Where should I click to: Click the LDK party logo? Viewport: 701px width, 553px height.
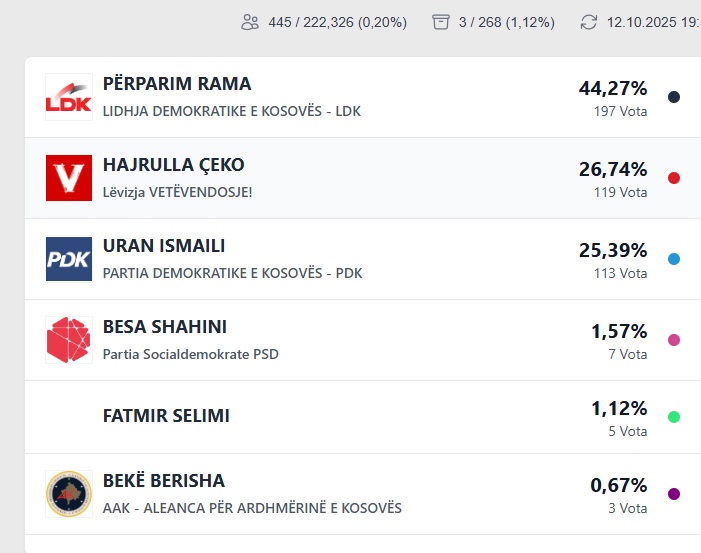[x=69, y=97]
